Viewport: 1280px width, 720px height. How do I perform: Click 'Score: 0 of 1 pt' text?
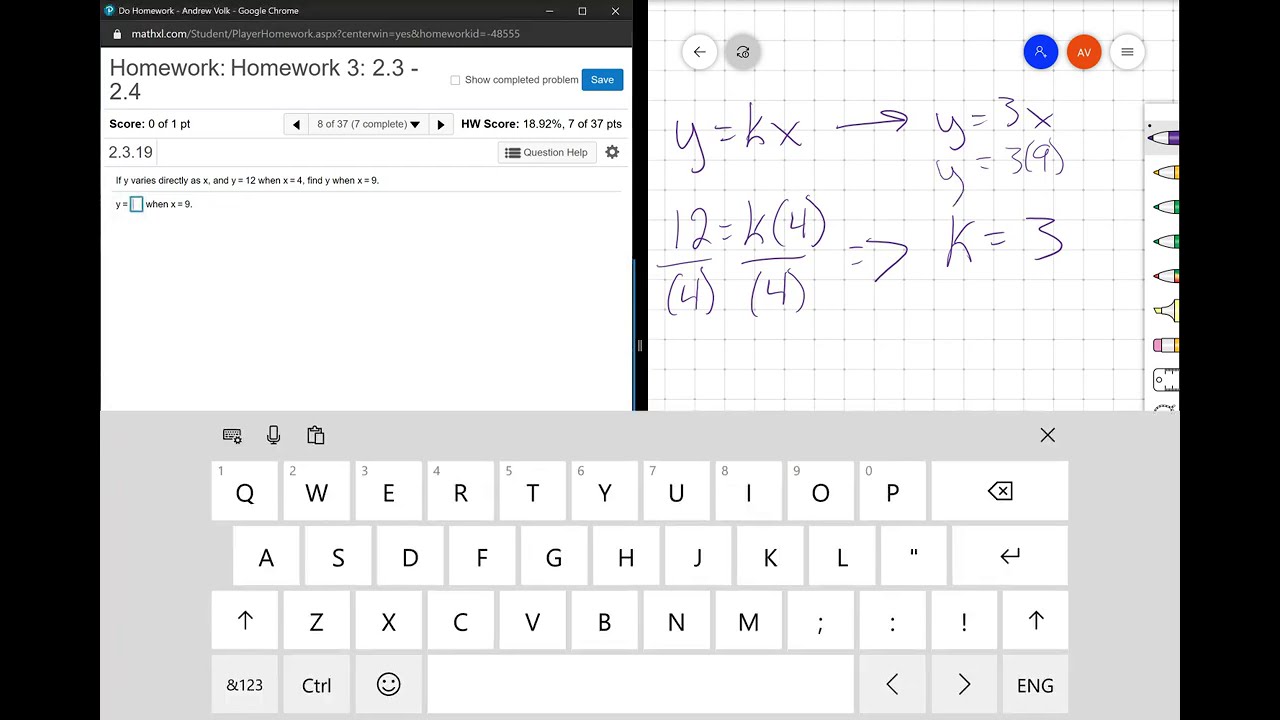click(x=150, y=124)
